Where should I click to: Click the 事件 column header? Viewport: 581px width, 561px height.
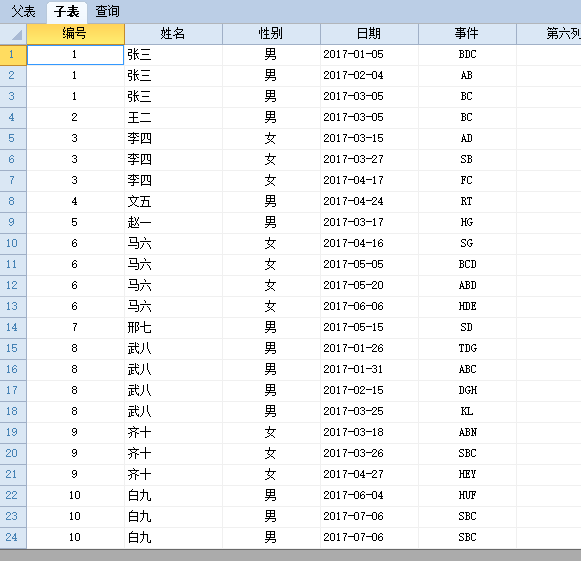coord(467,34)
